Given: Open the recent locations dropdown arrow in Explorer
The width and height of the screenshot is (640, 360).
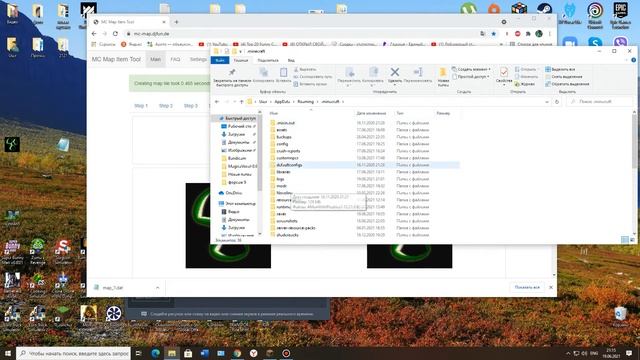Looking at the screenshot, I should [234, 102].
